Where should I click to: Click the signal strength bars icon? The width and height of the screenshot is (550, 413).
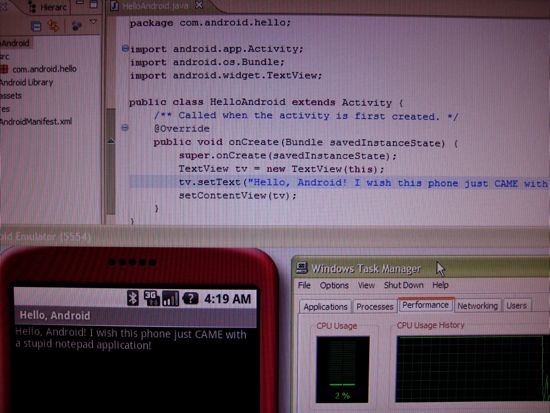170,299
